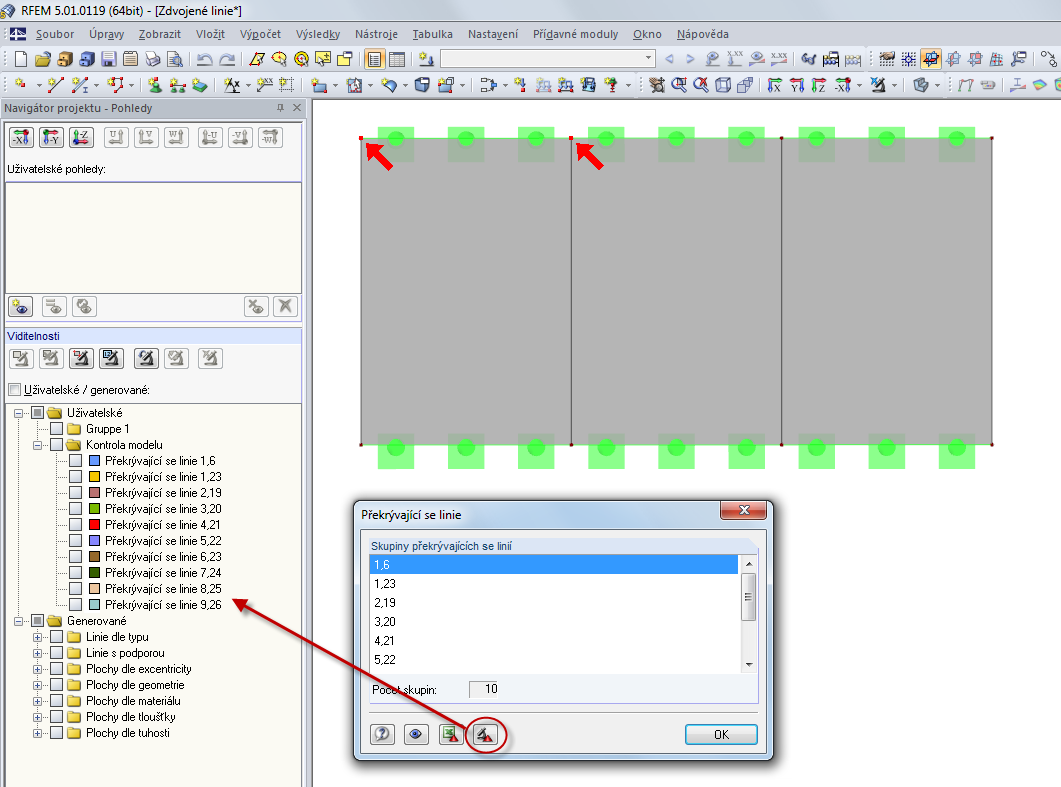Open the Výpočet menu
The width and height of the screenshot is (1061, 787).
(260, 34)
